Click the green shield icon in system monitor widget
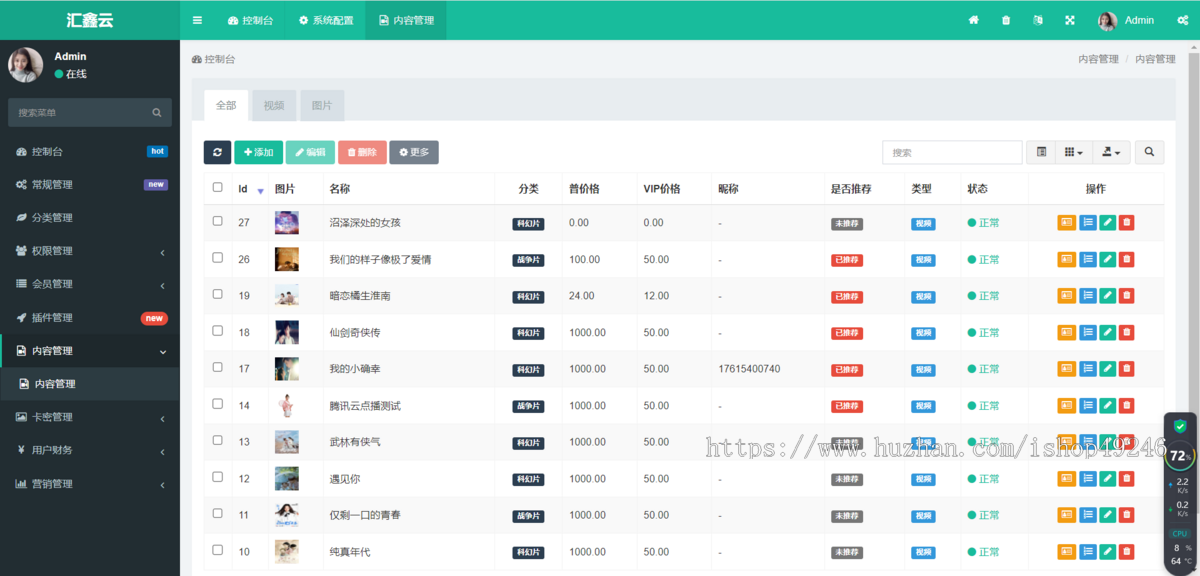 tap(1180, 426)
